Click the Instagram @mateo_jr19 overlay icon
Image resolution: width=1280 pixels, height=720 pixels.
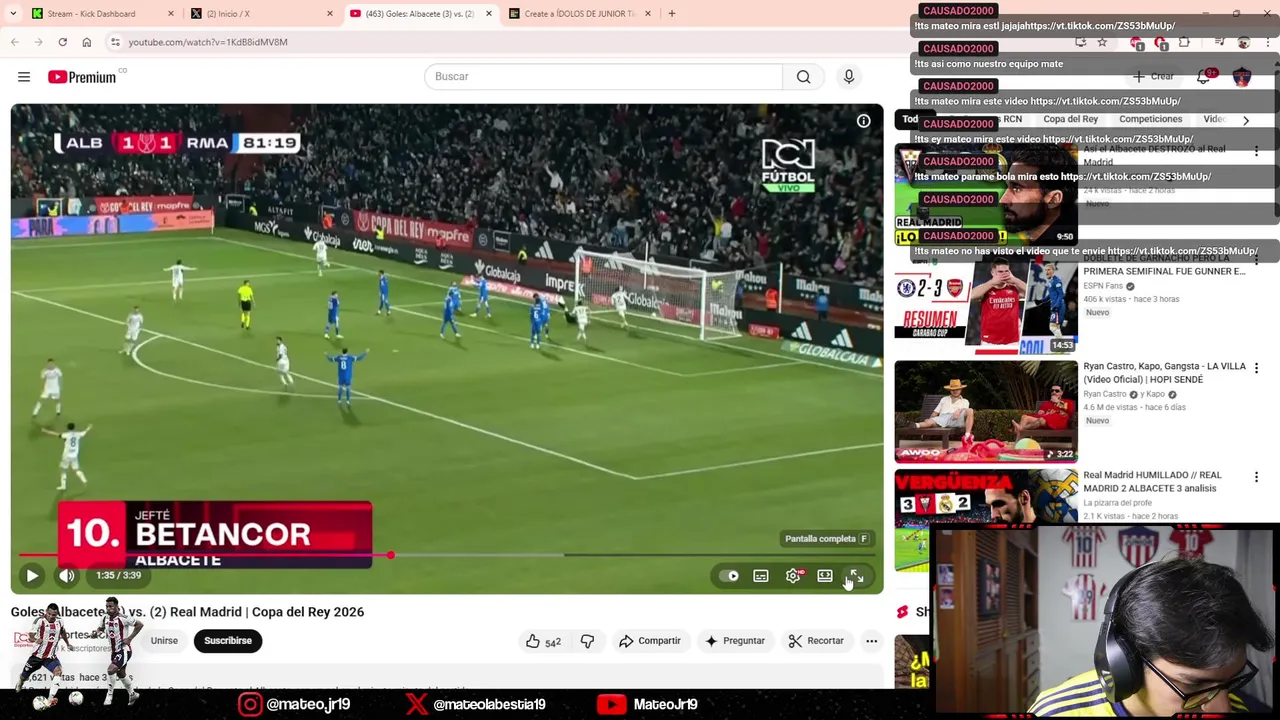pyautogui.click(x=250, y=704)
